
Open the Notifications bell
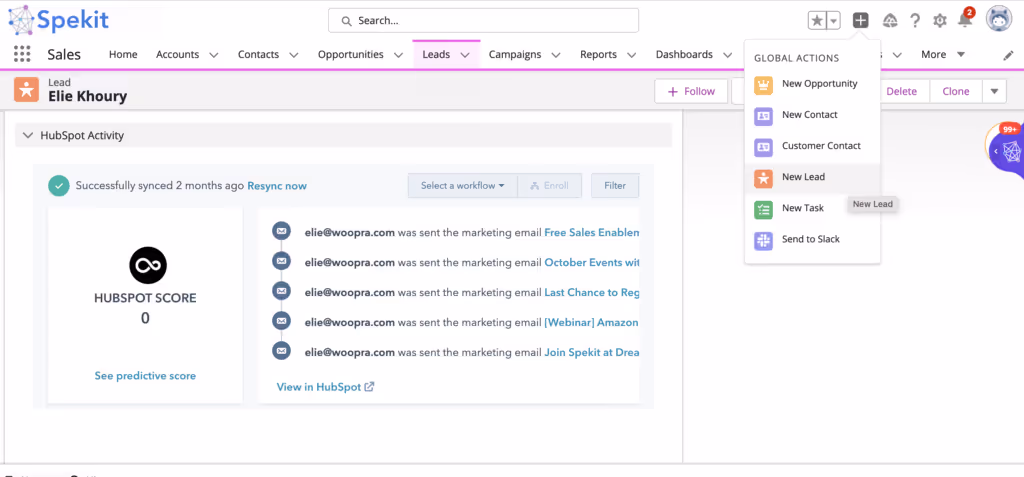click(965, 20)
